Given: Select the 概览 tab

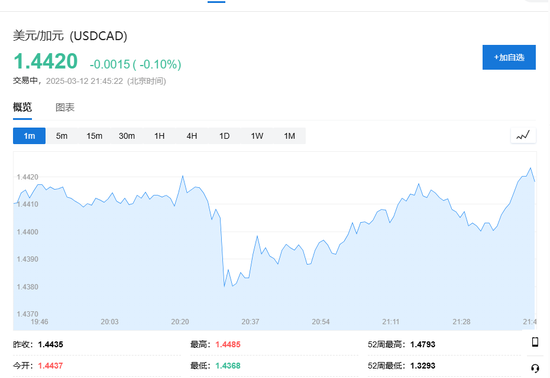Looking at the screenshot, I should [22, 107].
